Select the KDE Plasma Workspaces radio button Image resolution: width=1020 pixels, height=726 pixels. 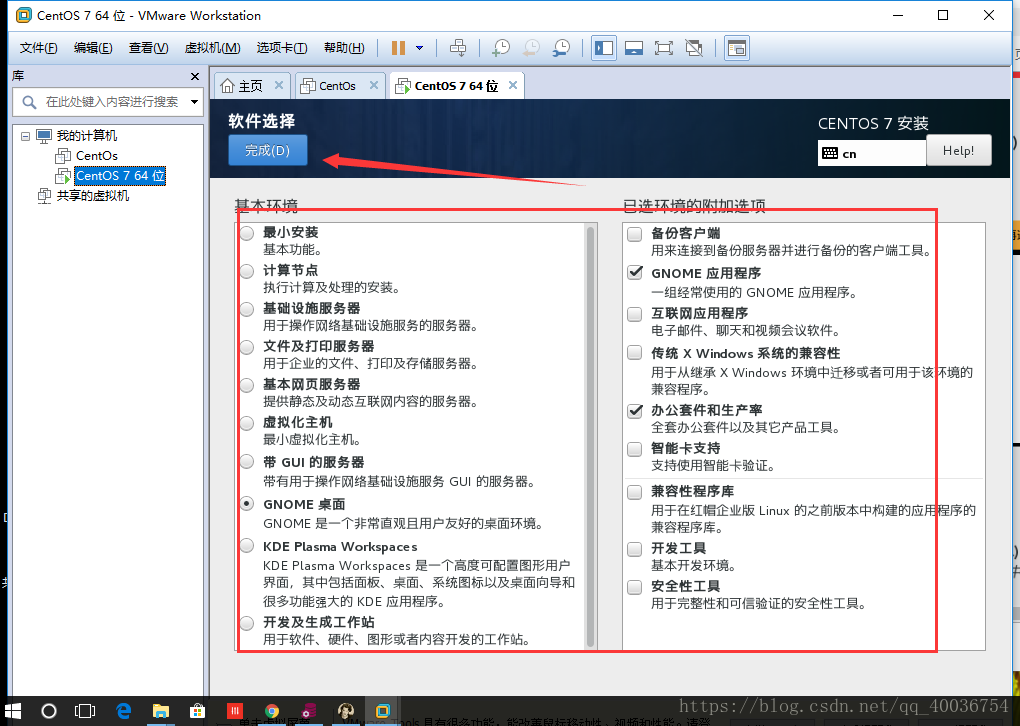click(x=247, y=546)
